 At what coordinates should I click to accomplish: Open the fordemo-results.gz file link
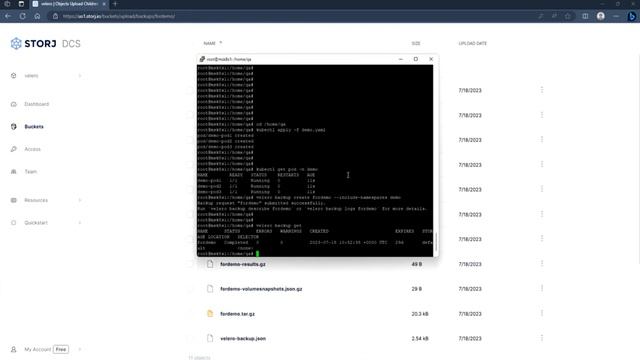point(243,264)
